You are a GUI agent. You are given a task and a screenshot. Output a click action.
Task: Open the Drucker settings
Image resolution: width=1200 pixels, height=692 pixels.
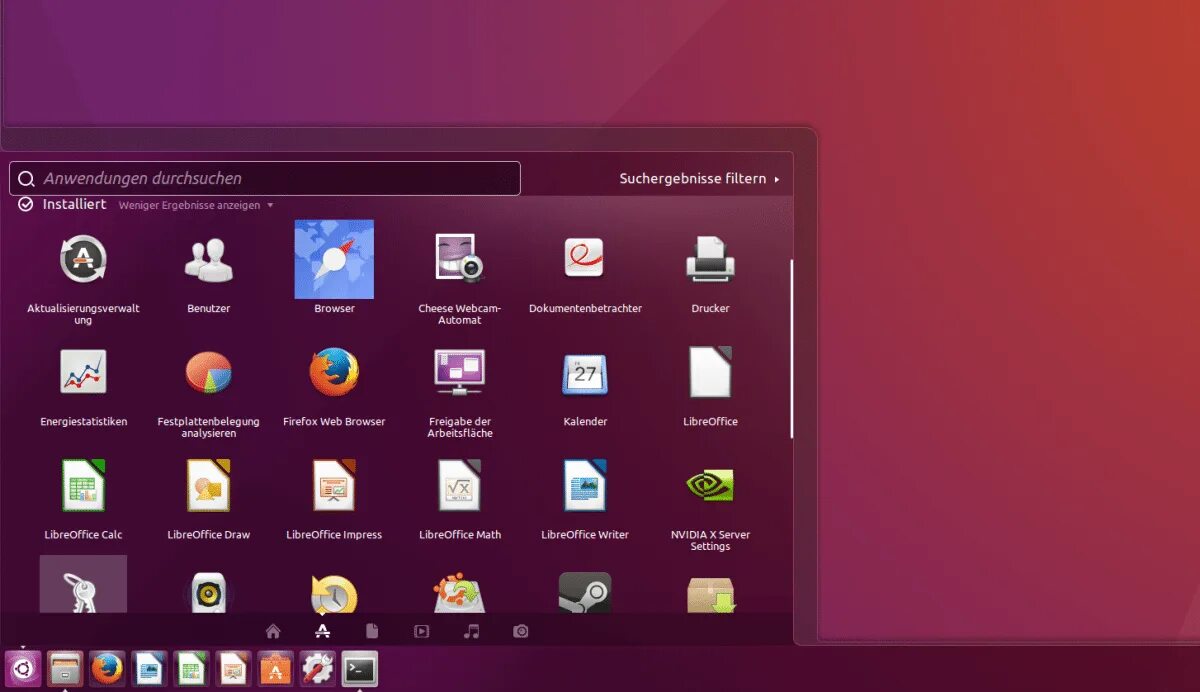tap(710, 260)
